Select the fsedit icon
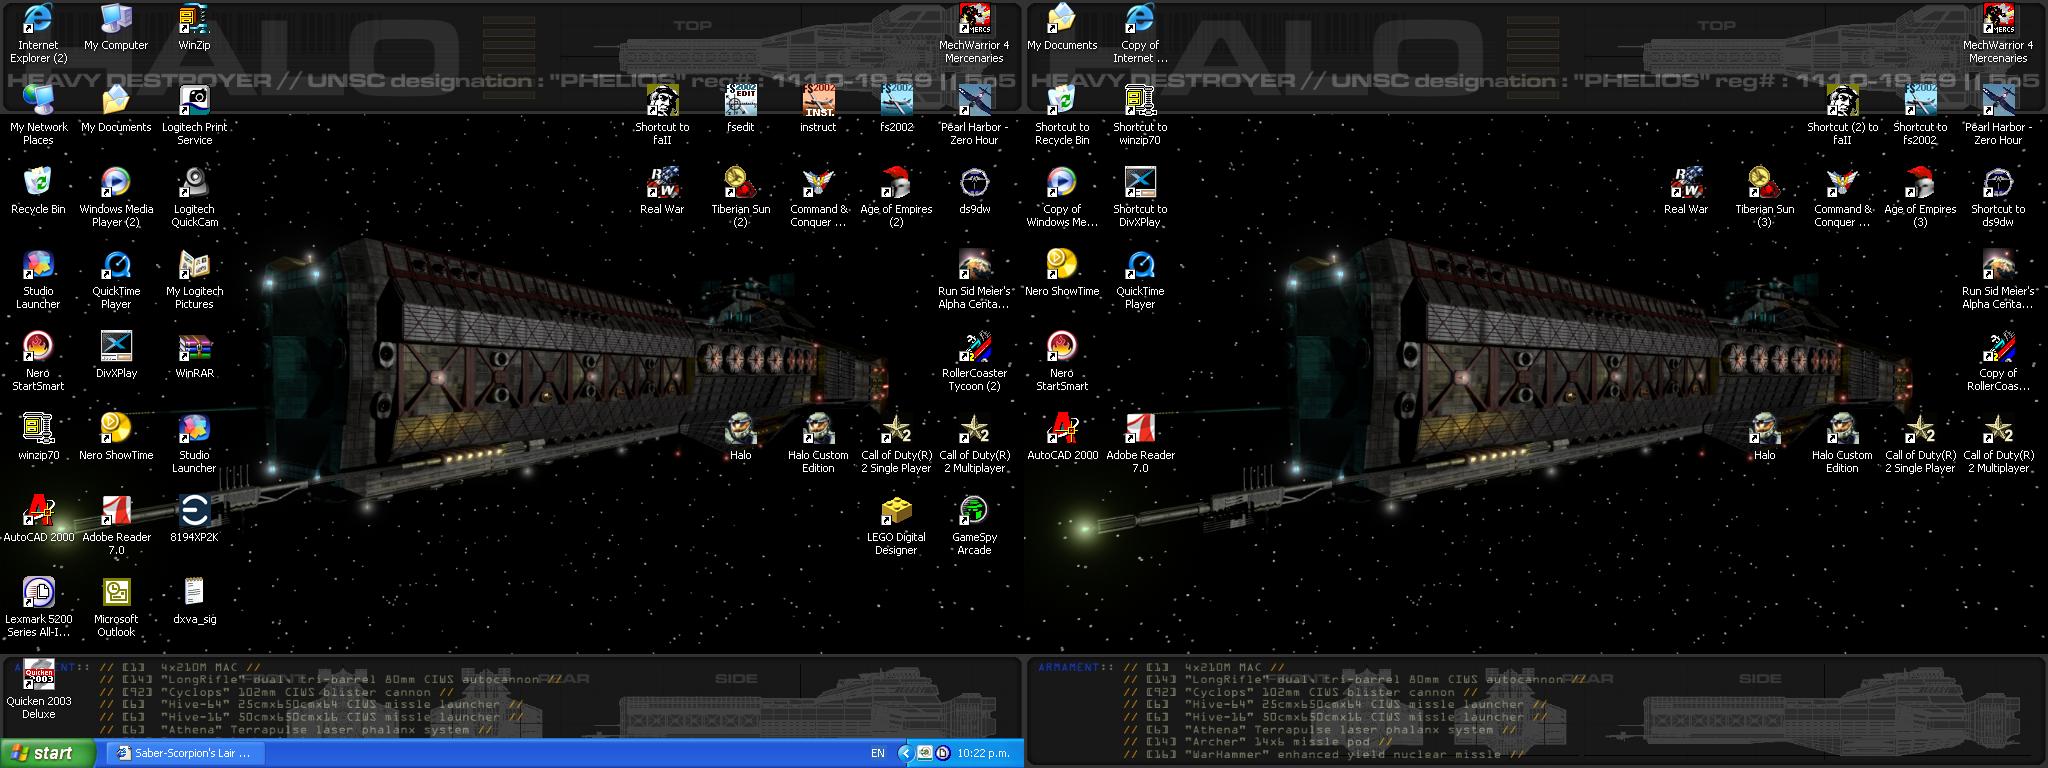Image resolution: width=2048 pixels, height=768 pixels. (x=740, y=109)
